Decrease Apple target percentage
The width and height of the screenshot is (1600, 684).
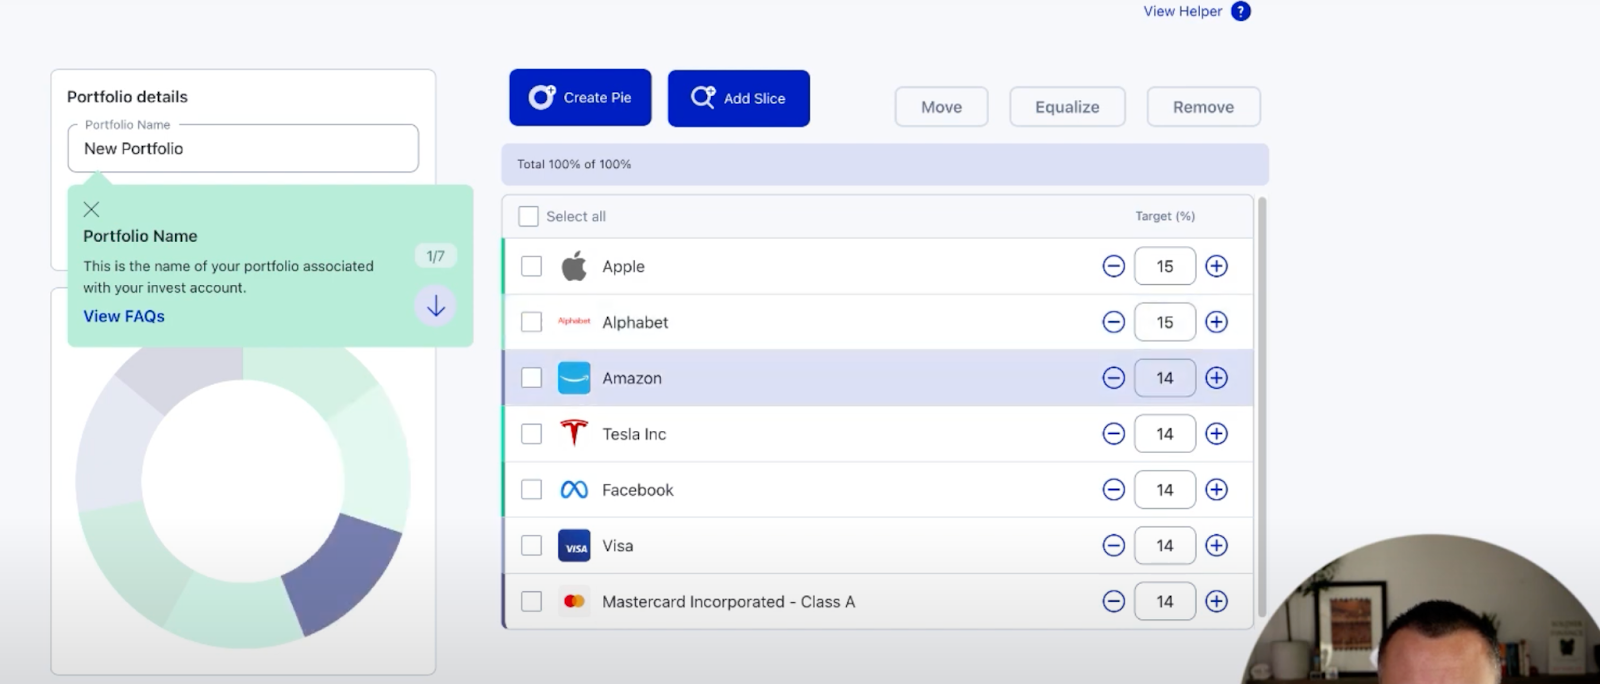click(1113, 266)
